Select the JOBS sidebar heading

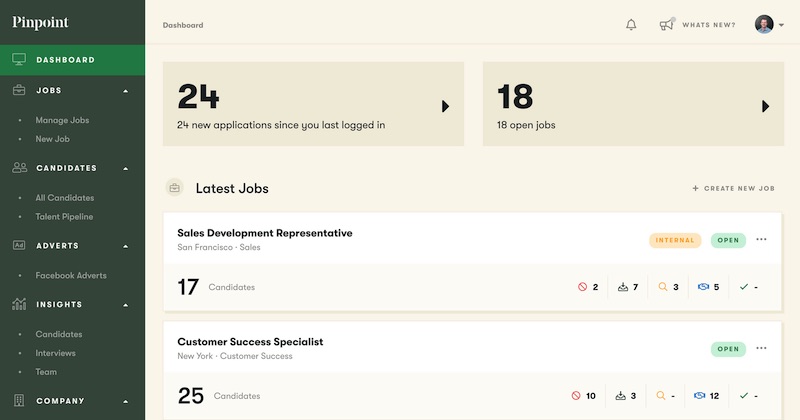point(49,90)
